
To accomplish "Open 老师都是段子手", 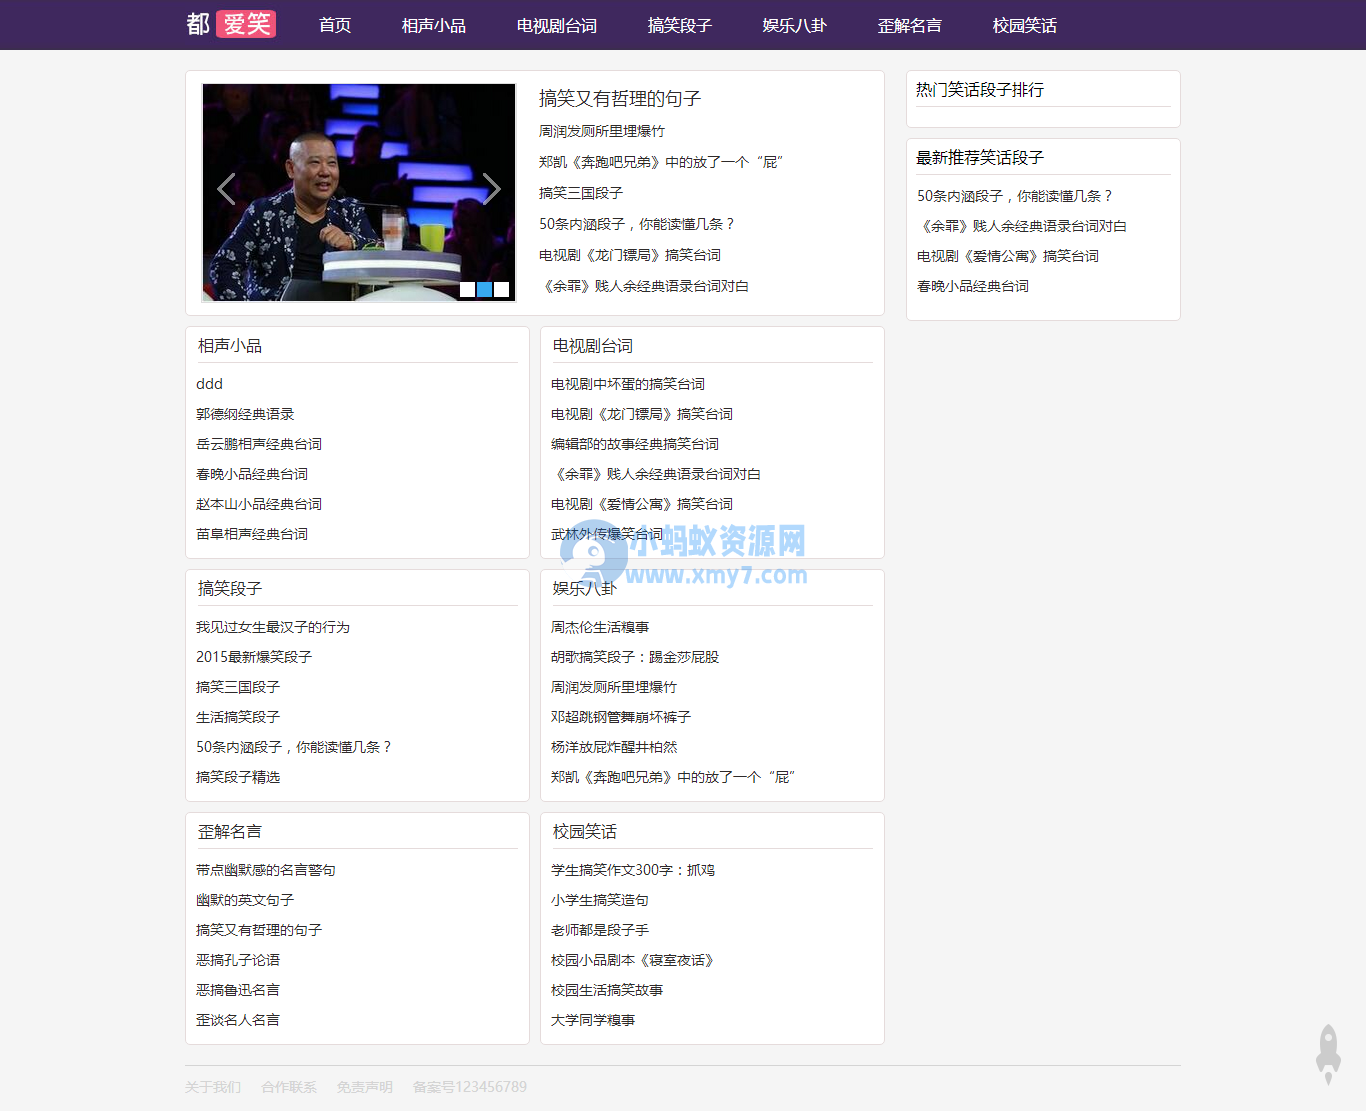I will tap(600, 930).
